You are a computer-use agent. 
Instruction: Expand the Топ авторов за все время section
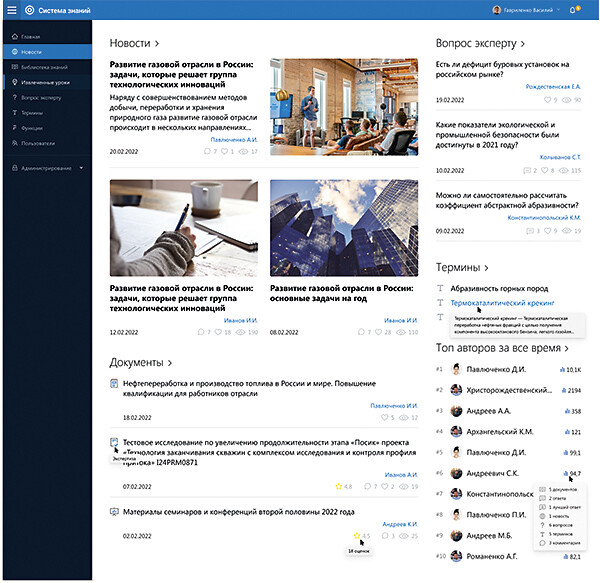[x=566, y=348]
